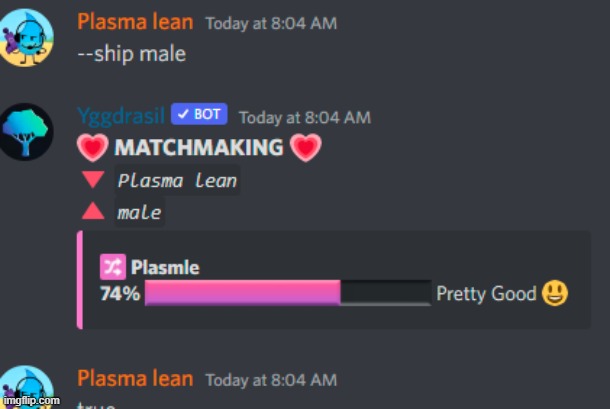Click the blue BOT verified badge
This screenshot has height=409, width=610.
tap(199, 115)
